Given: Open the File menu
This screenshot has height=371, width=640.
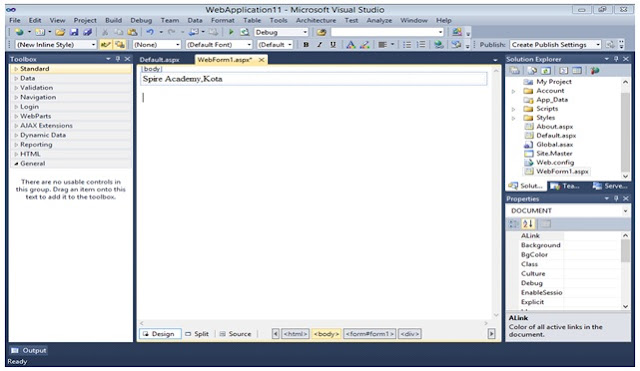Looking at the screenshot, I should coord(15,20).
